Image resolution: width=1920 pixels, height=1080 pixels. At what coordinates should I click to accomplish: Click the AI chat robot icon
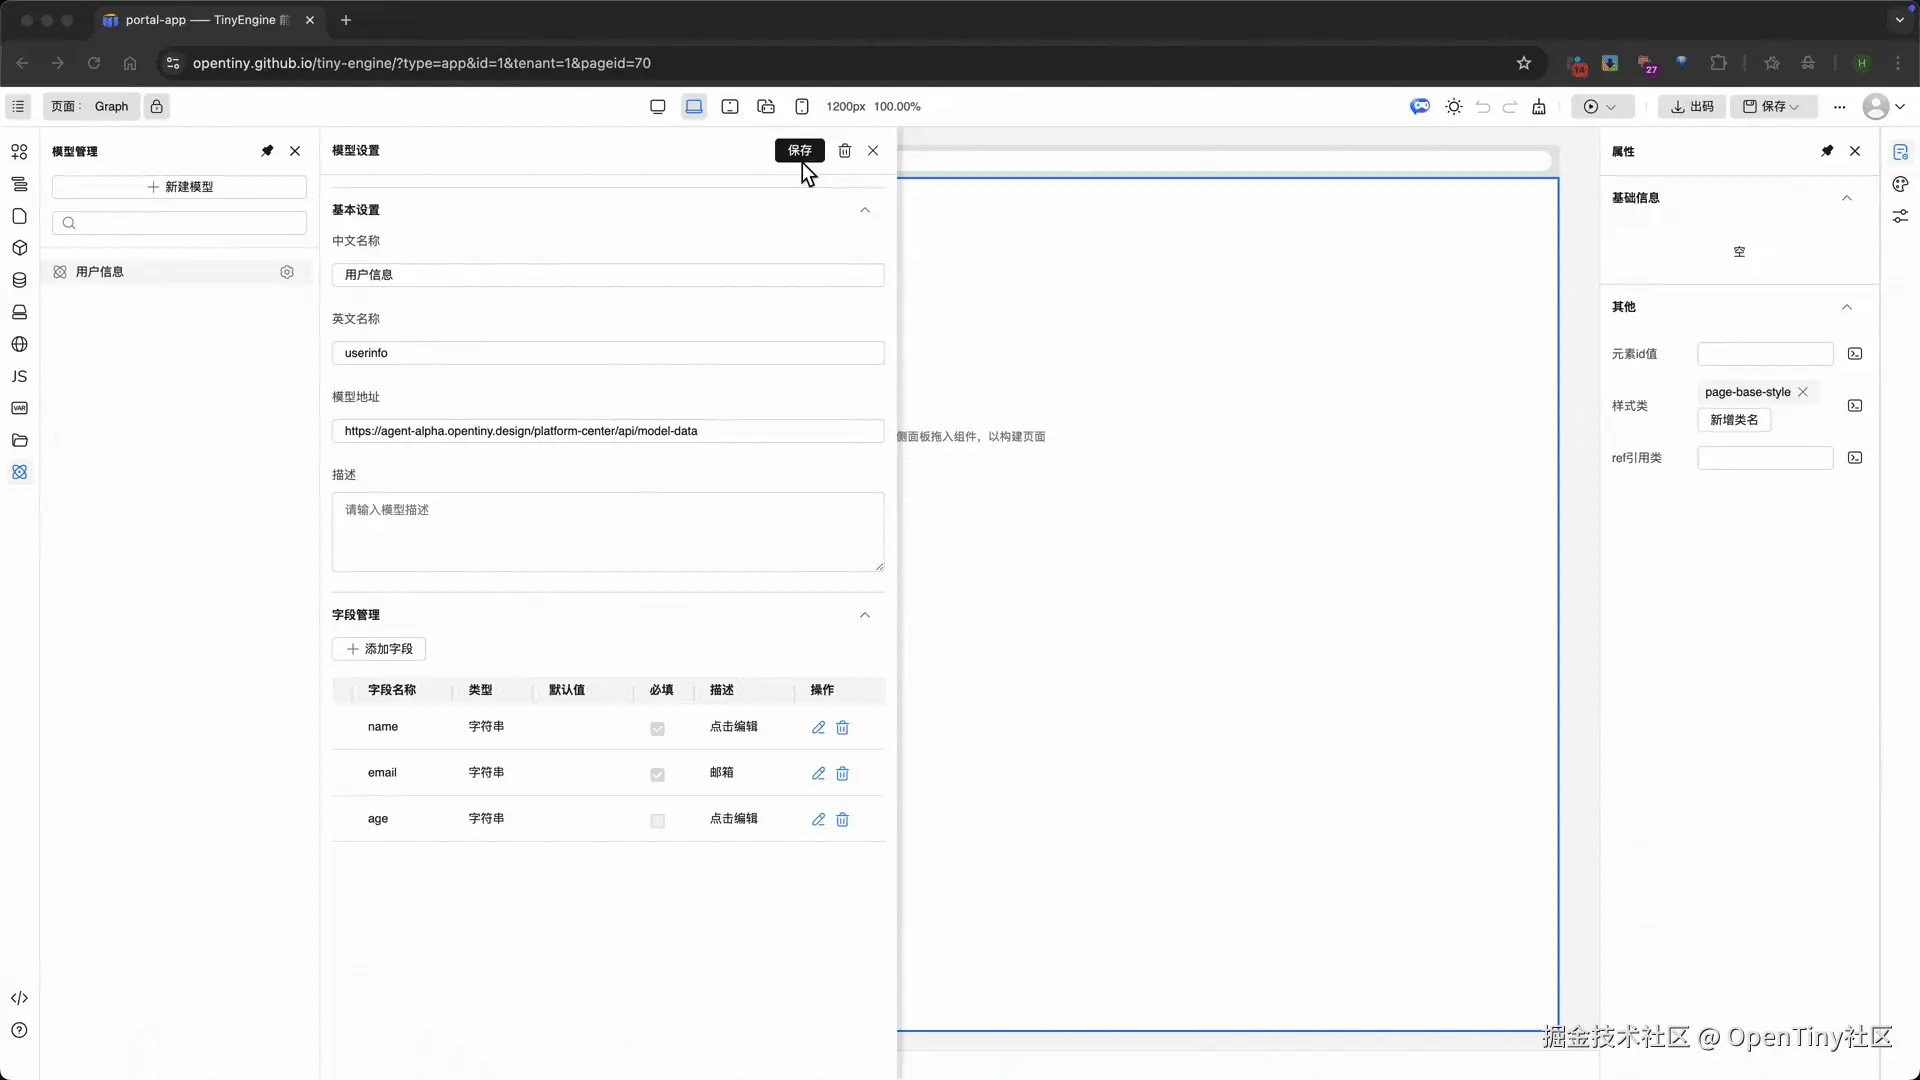(1420, 106)
